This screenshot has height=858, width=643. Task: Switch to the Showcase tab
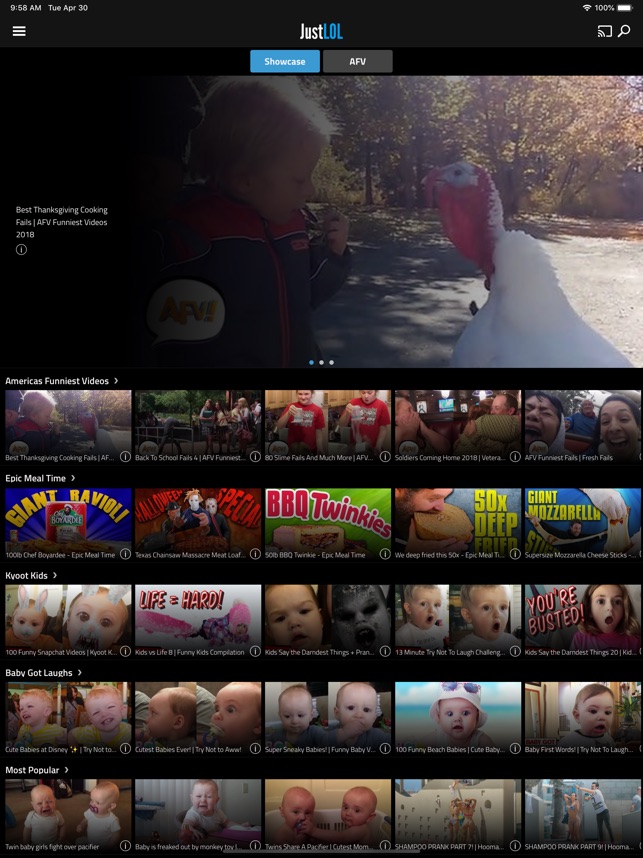(285, 61)
